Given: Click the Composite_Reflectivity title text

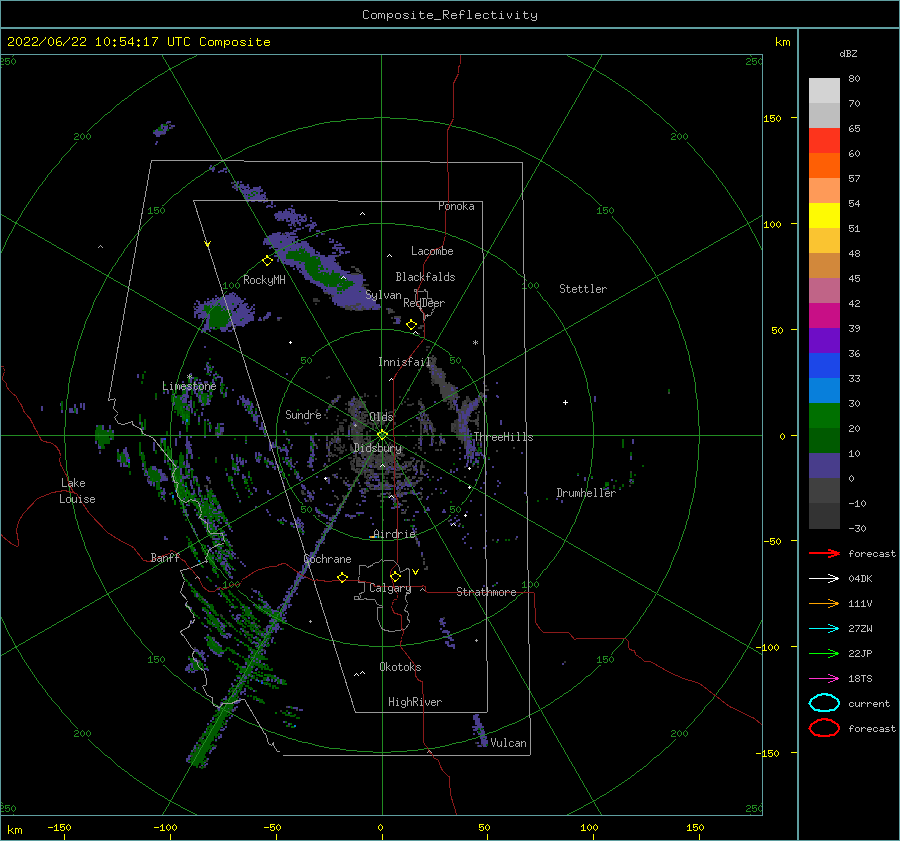Looking at the screenshot, I should tap(450, 15).
